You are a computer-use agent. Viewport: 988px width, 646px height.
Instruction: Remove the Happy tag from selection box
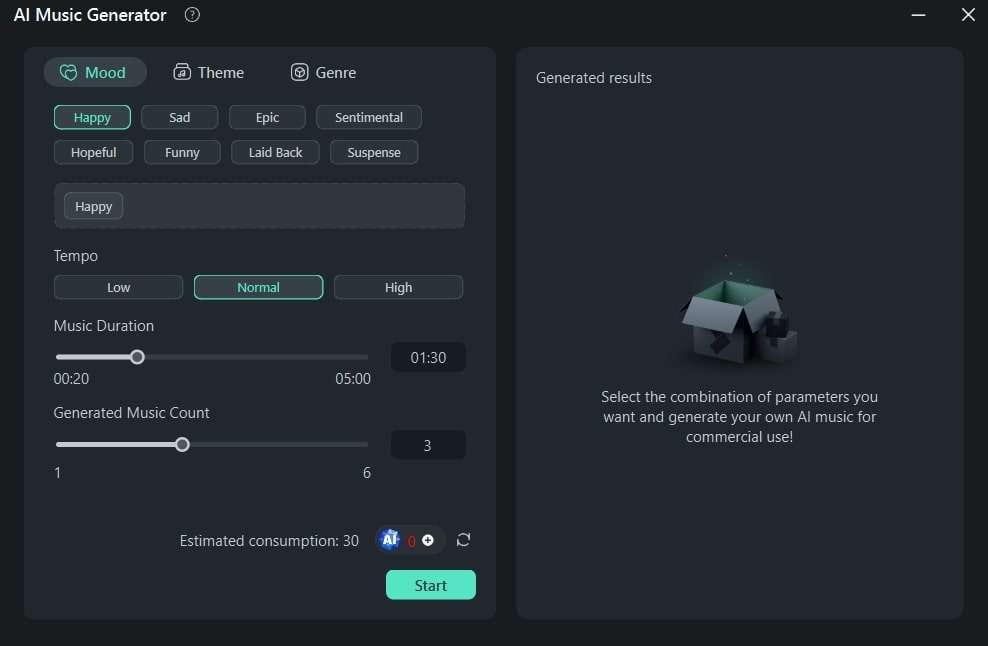[x=93, y=206]
